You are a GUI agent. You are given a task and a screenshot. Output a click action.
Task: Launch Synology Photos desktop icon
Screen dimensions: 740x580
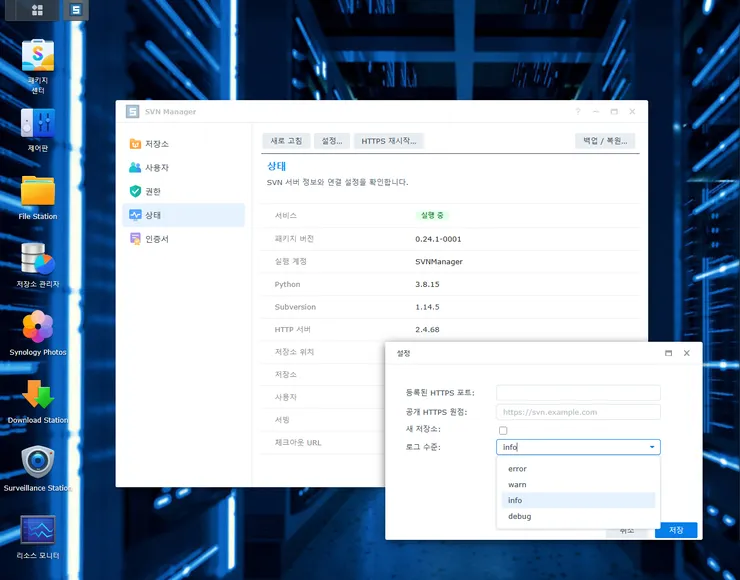pyautogui.click(x=38, y=327)
